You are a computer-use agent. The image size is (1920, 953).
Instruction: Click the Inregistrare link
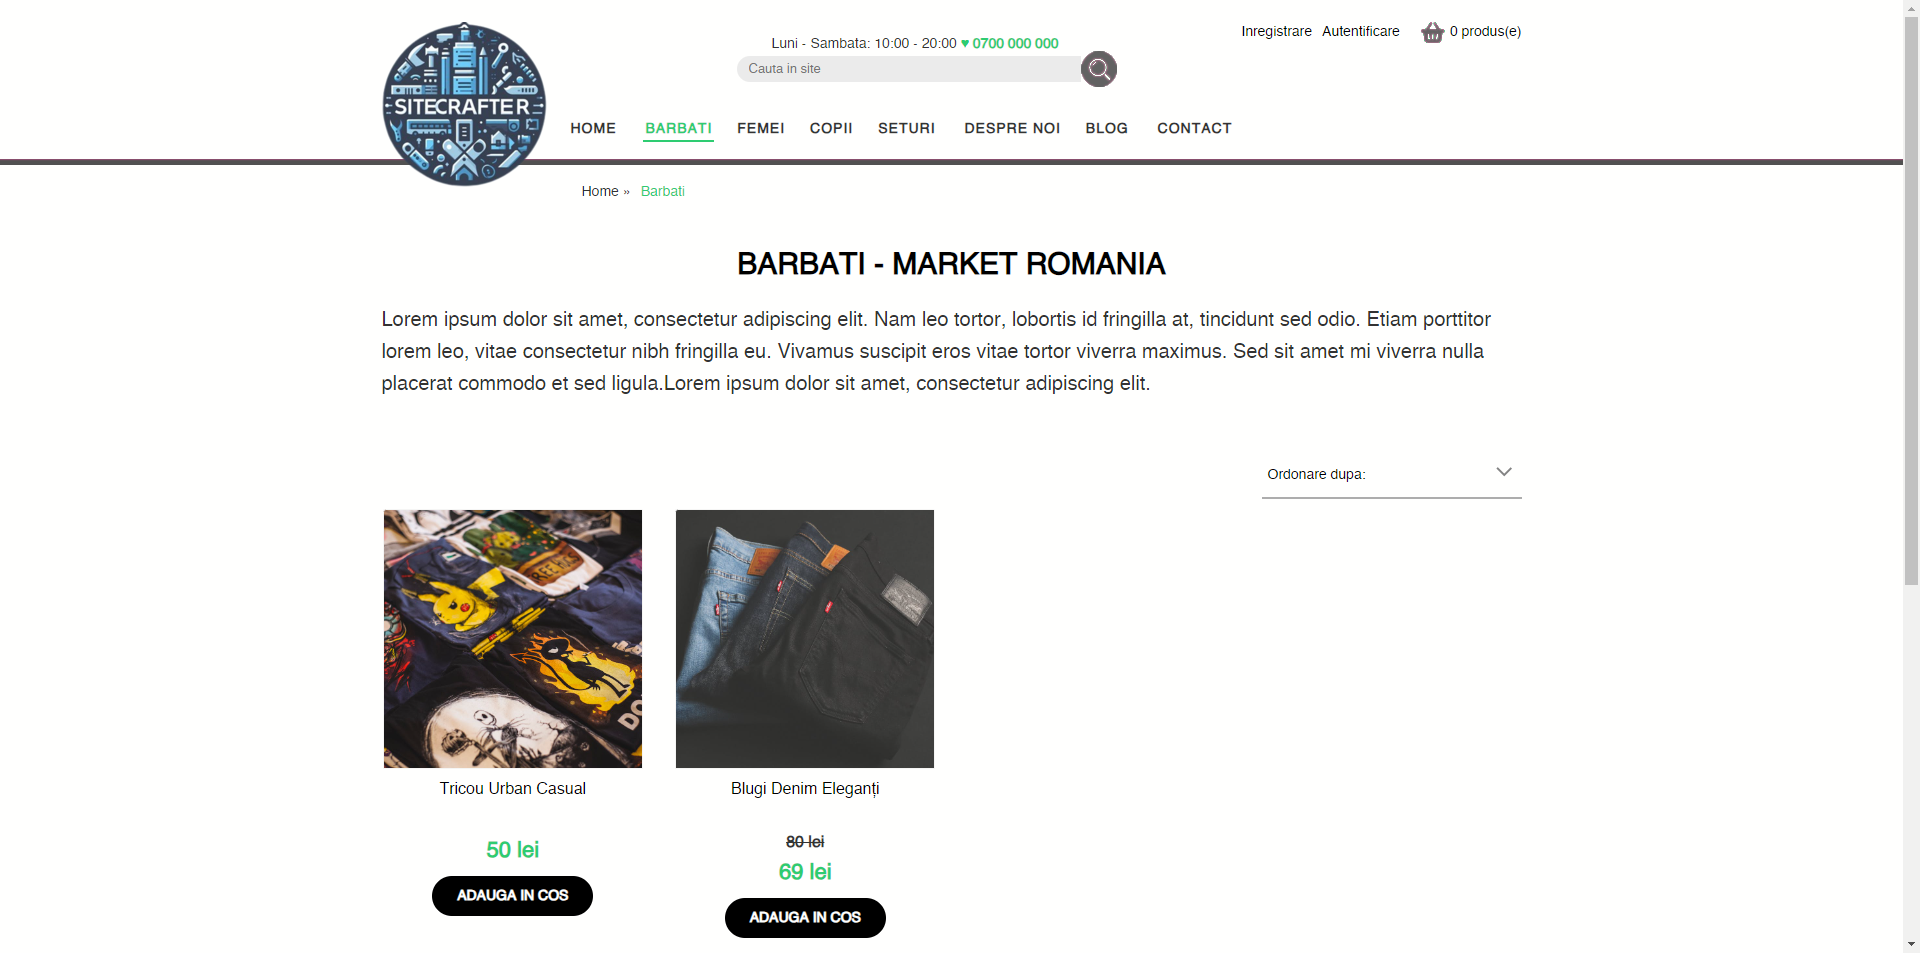click(x=1276, y=31)
